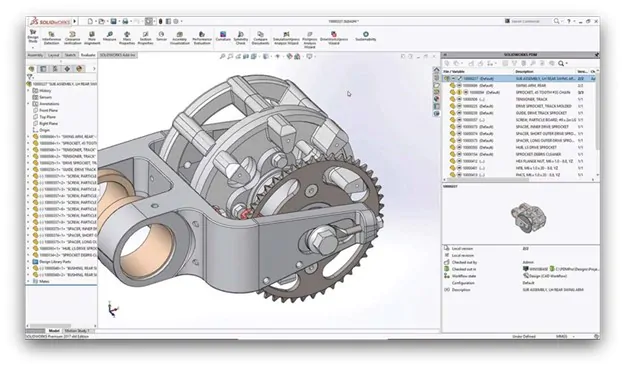Image resolution: width=624 pixels, height=367 pixels.
Task: Collapse the top assembly row in PDM list
Action: pos(453,78)
